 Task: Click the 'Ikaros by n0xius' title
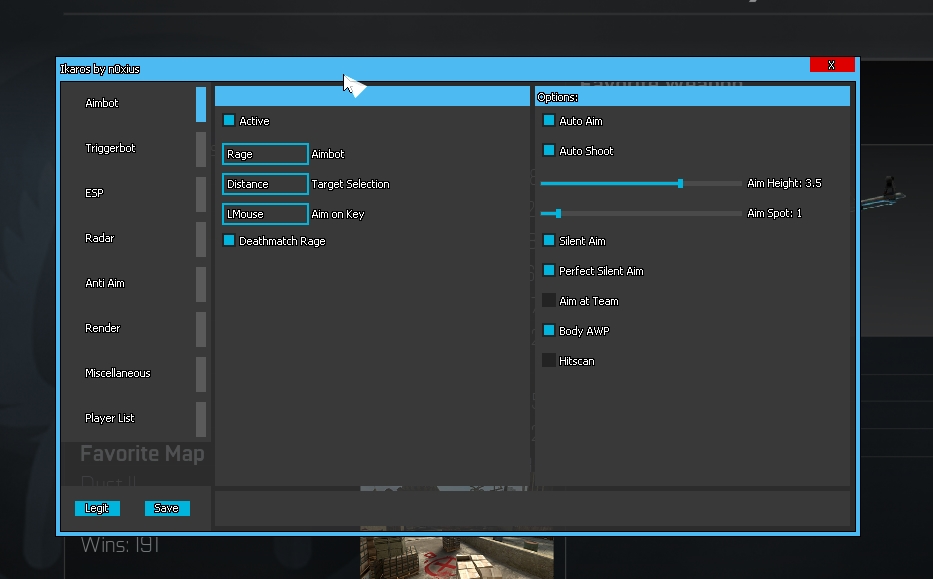[x=100, y=69]
